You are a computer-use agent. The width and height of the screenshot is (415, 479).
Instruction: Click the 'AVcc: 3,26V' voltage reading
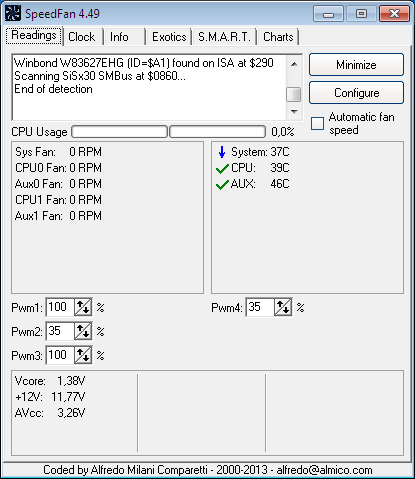coord(50,413)
